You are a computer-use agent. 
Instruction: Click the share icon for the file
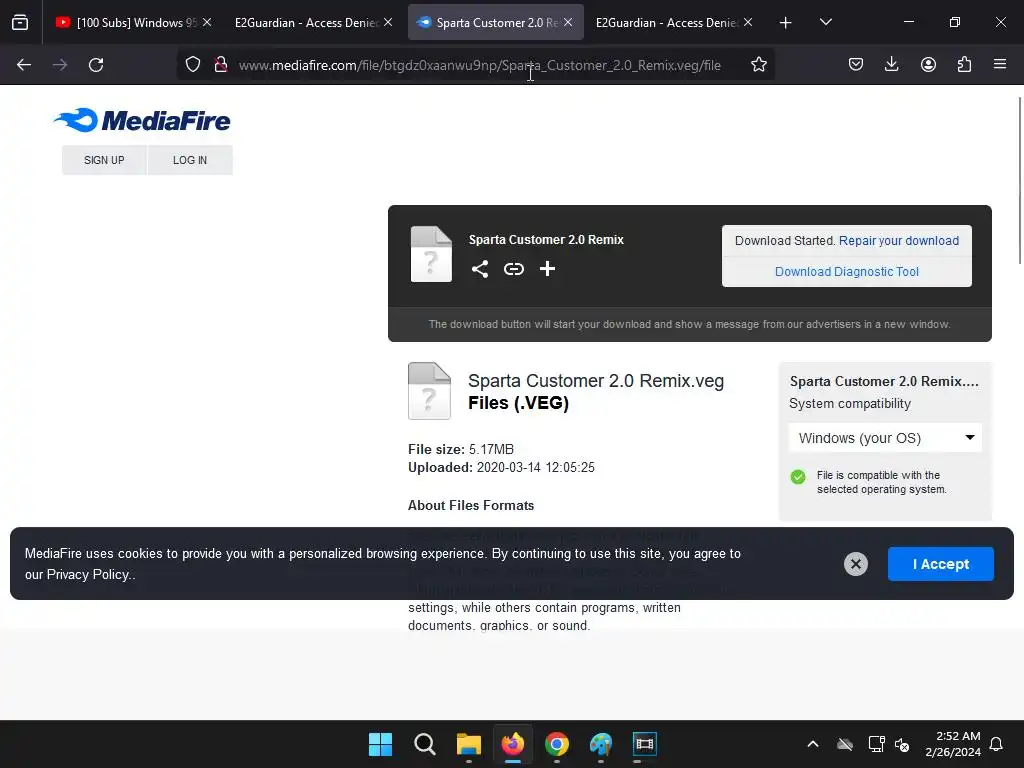480,269
